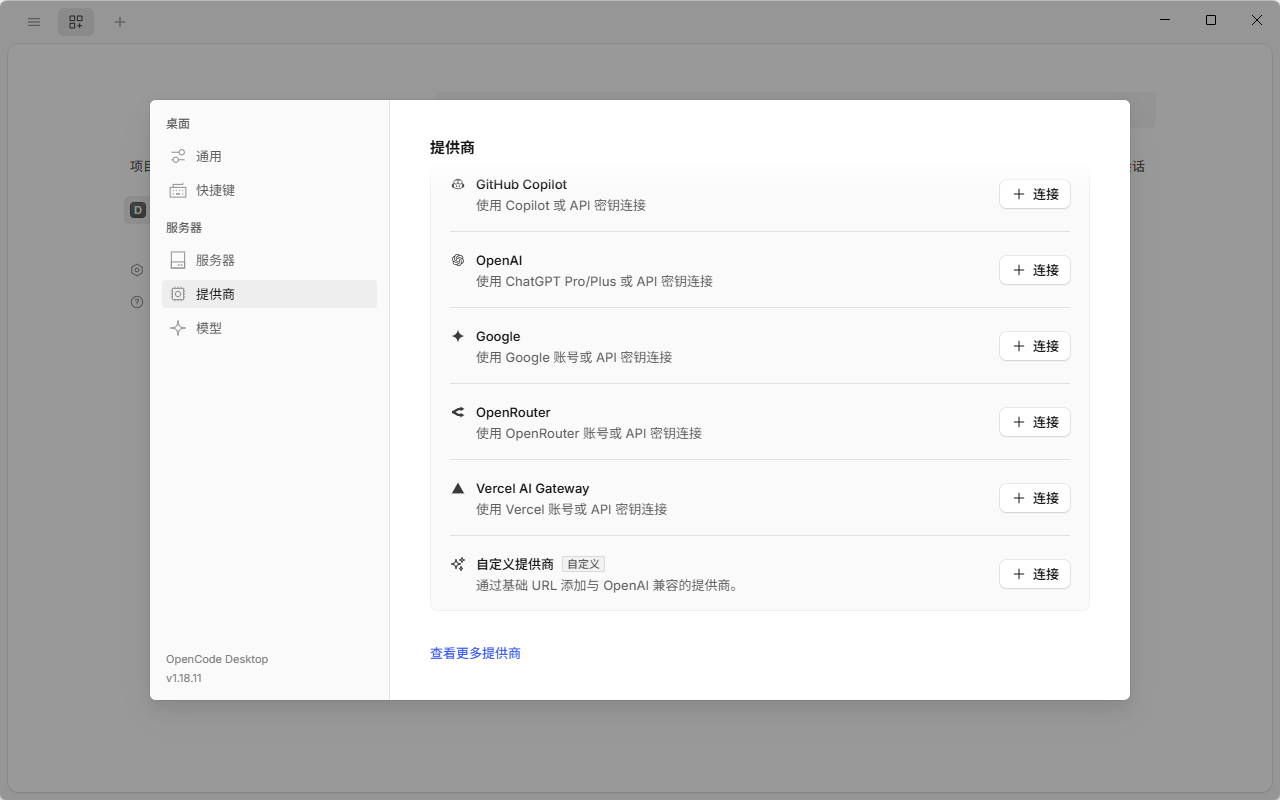Click the 提供商 page heading

click(452, 147)
